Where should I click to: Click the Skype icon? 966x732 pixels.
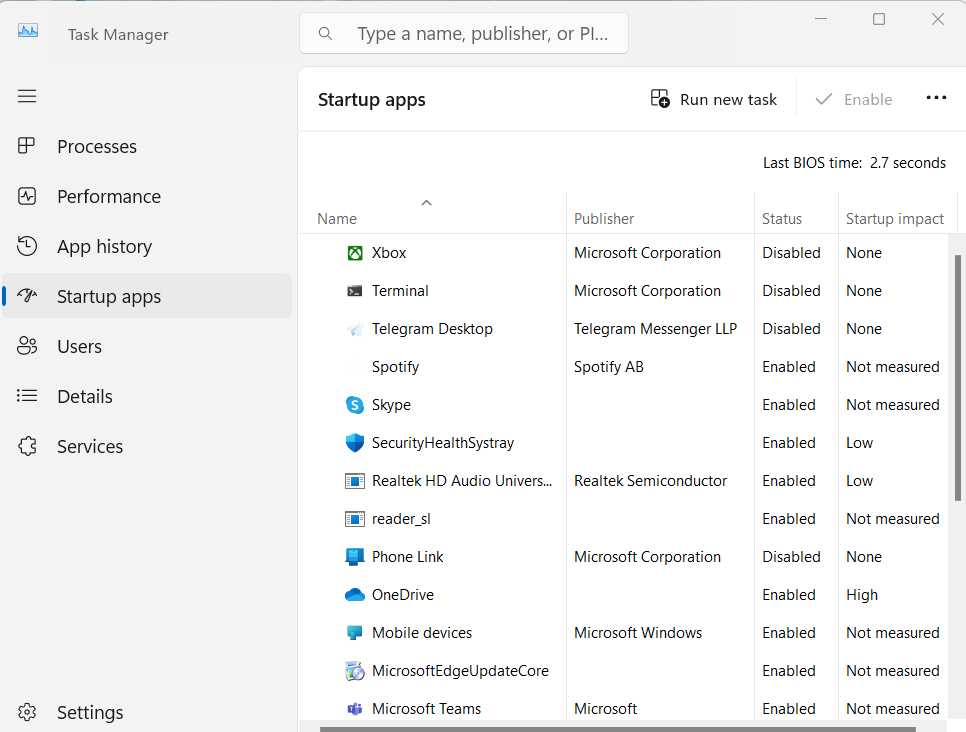tap(355, 405)
